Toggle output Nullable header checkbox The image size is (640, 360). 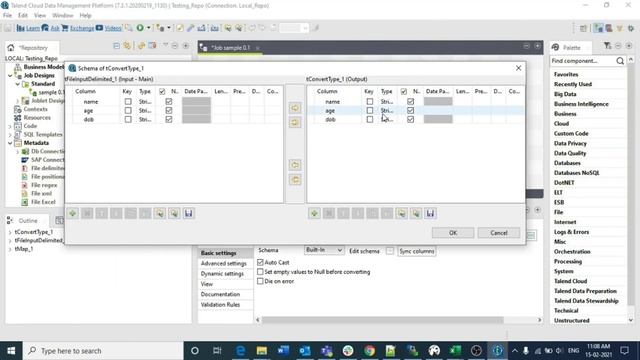[404, 91]
